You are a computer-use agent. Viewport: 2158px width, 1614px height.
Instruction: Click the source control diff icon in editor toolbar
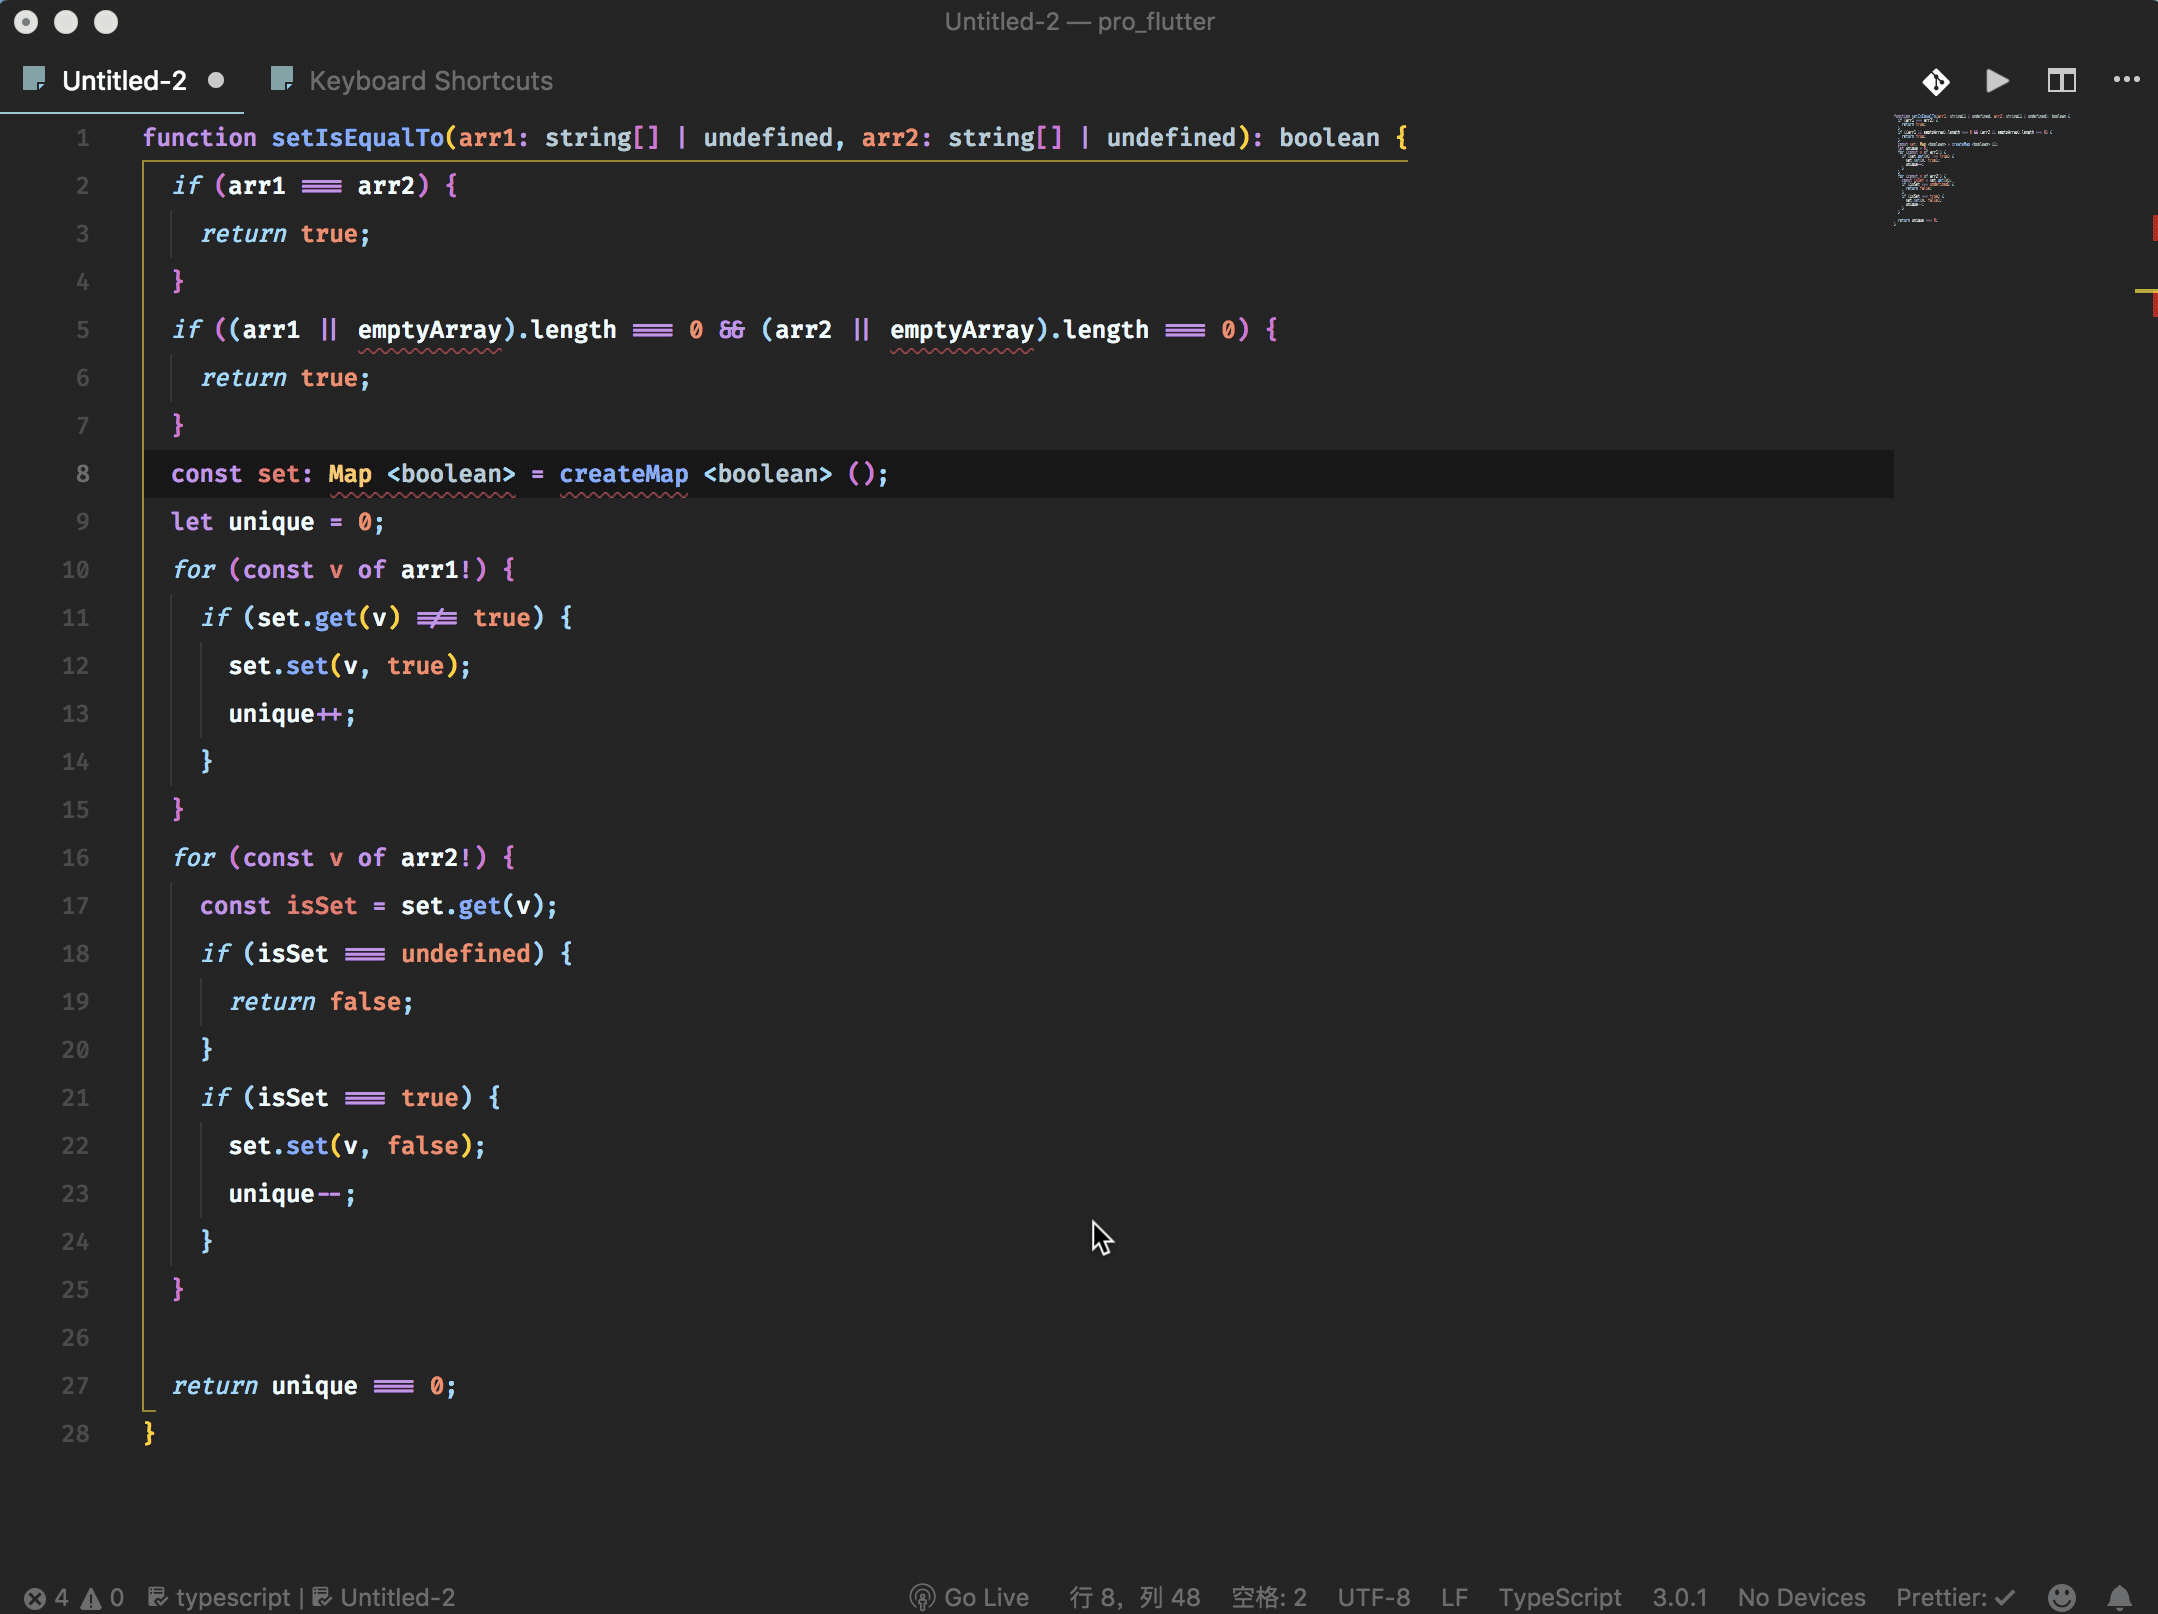coord(1935,81)
